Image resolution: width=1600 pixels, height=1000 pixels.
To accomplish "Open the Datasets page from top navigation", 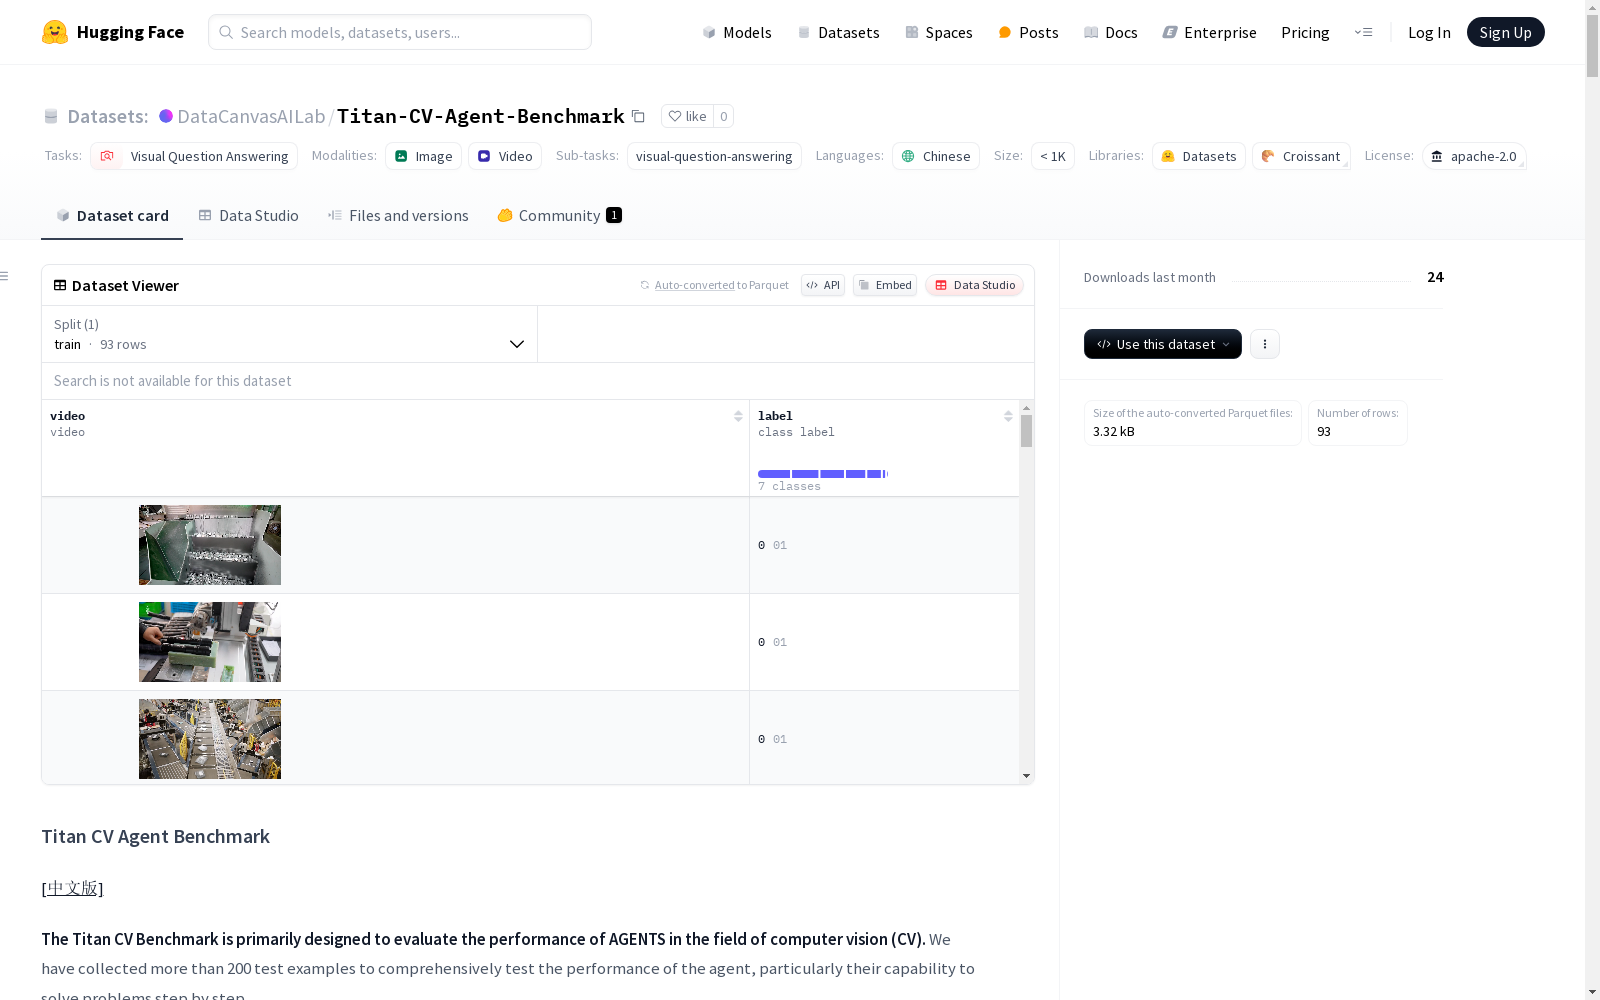I will click(x=838, y=32).
